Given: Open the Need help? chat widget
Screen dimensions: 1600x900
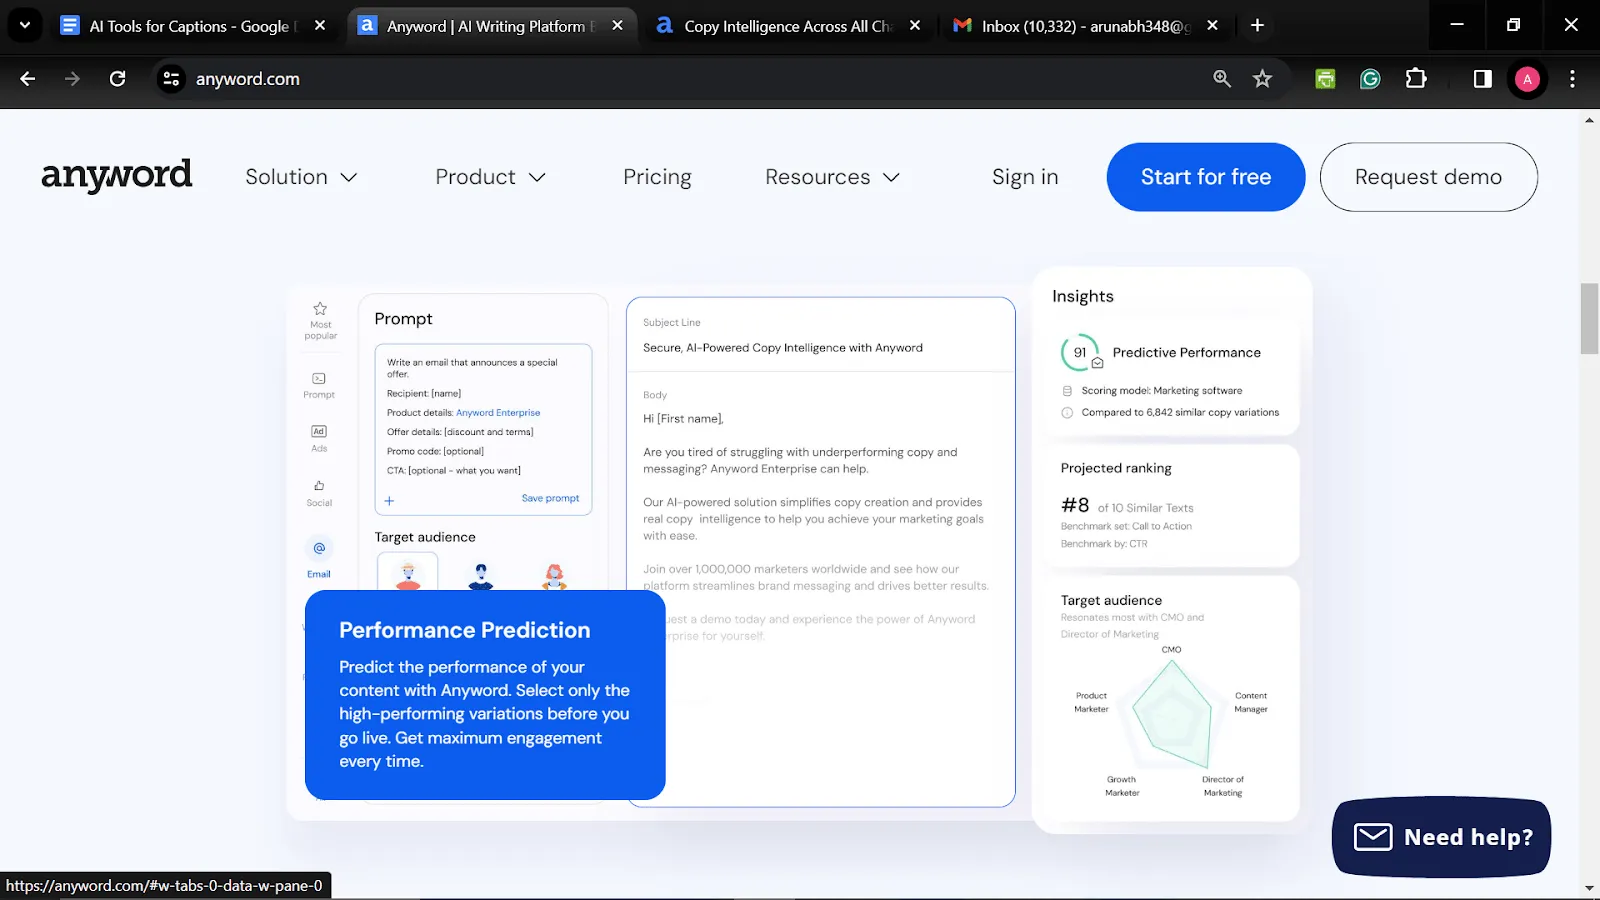Looking at the screenshot, I should (x=1441, y=837).
